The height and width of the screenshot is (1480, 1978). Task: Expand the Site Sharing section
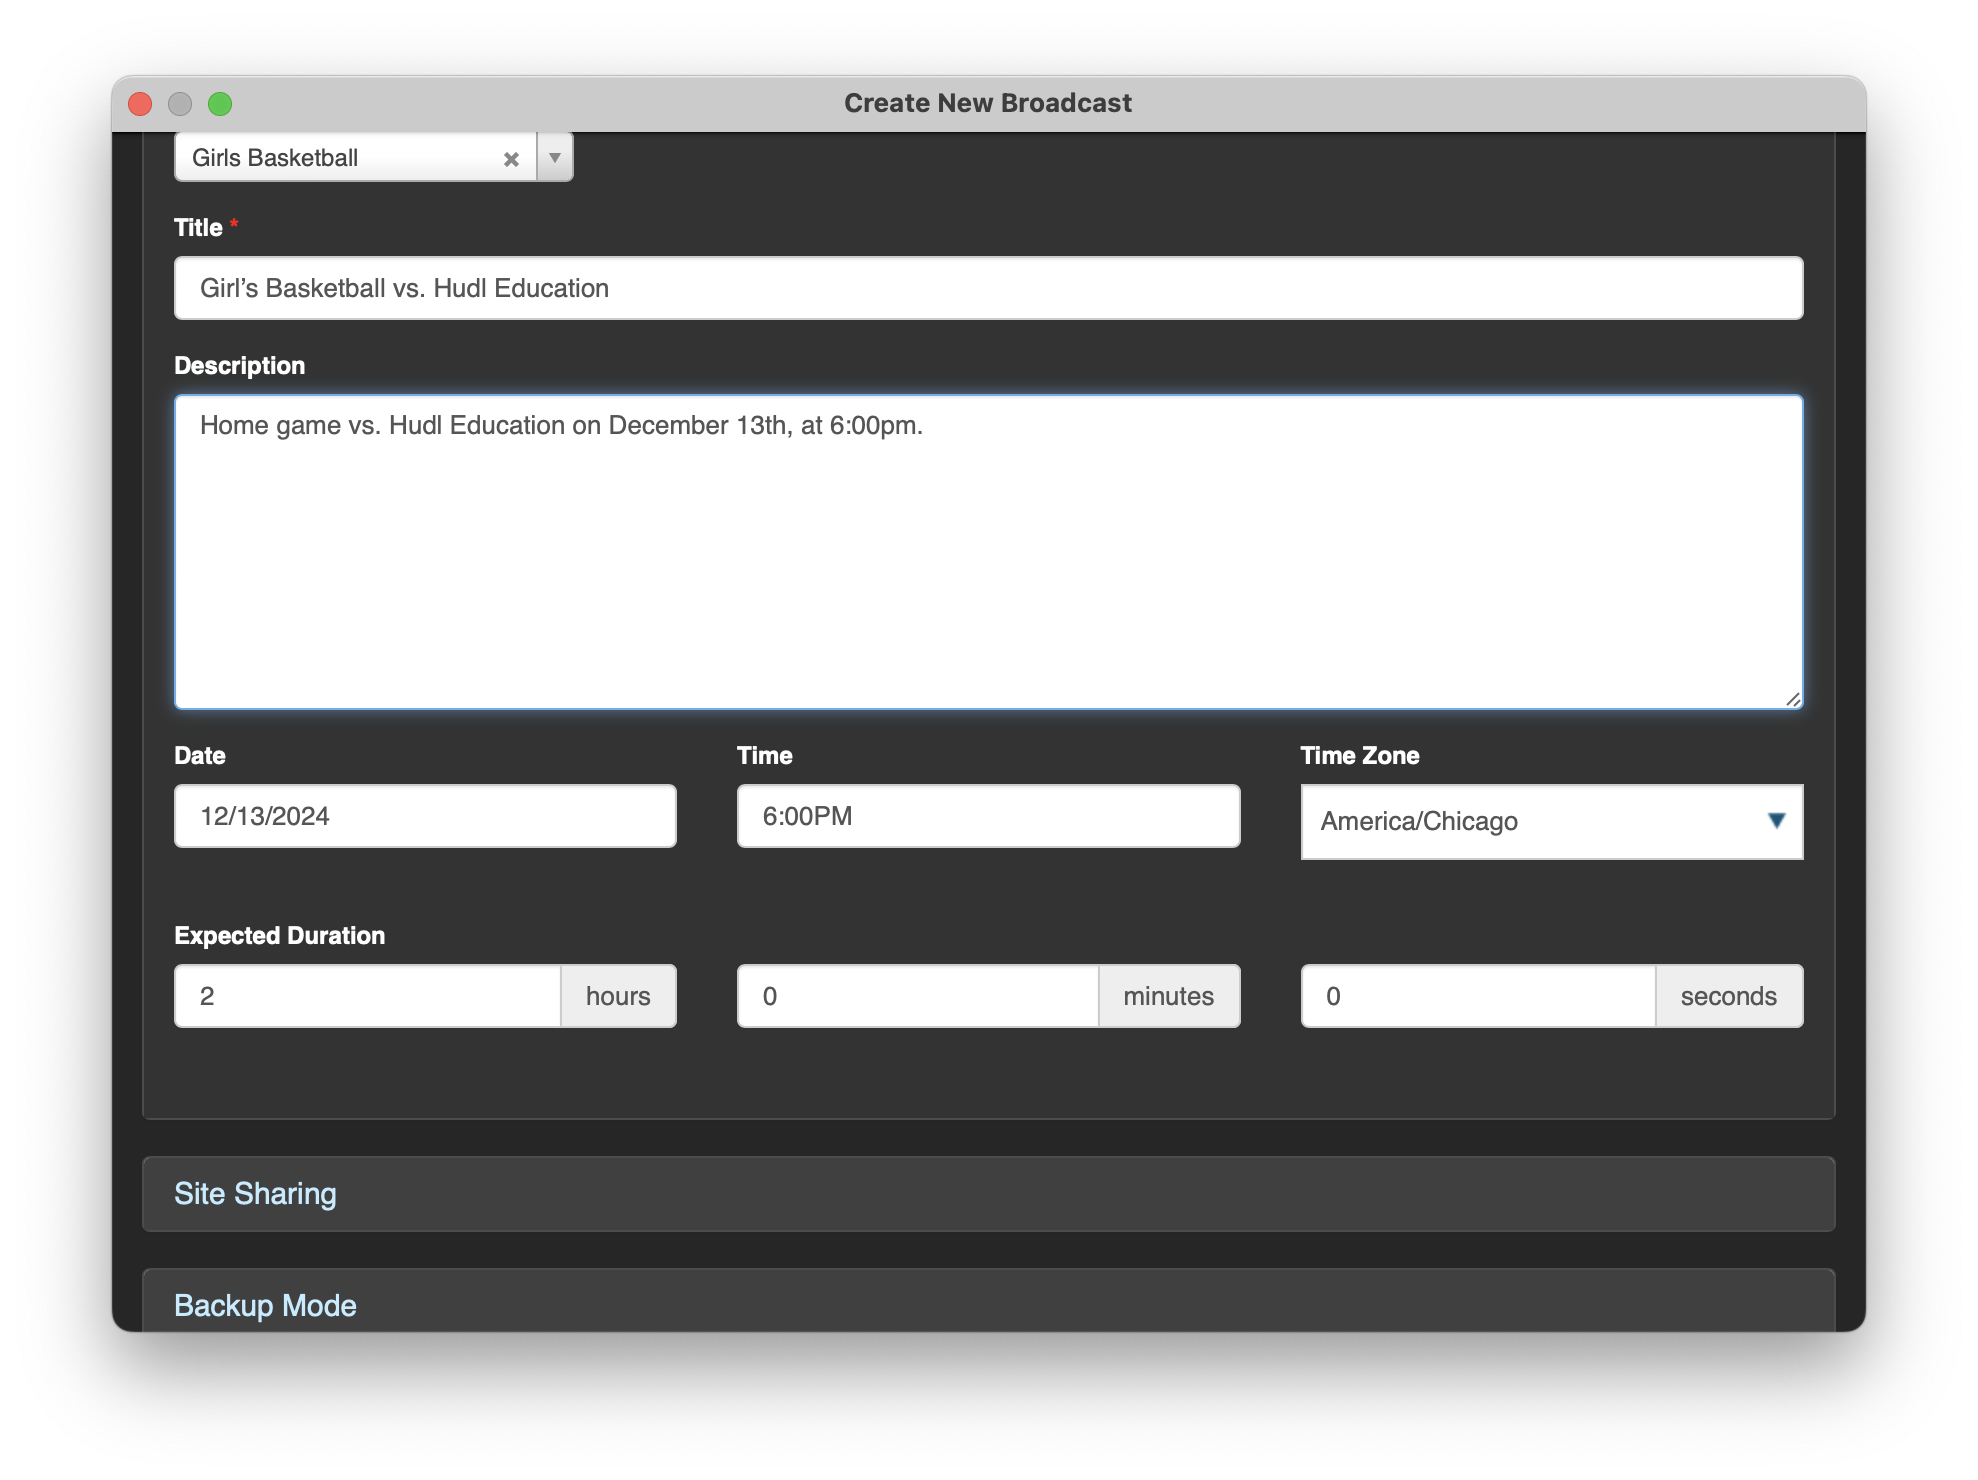[x=256, y=1193]
